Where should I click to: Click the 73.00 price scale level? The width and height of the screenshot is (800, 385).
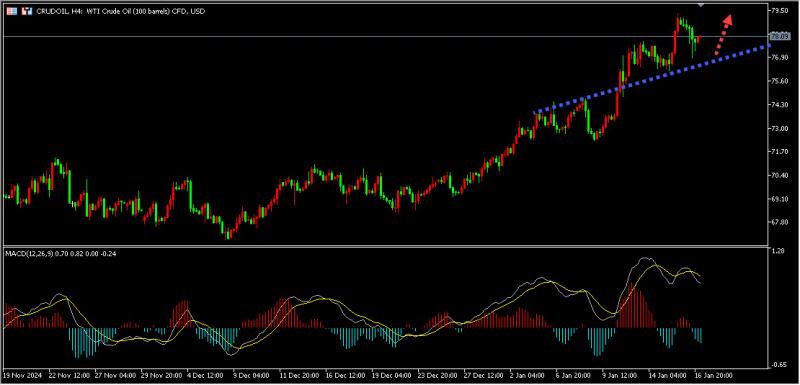(779, 128)
